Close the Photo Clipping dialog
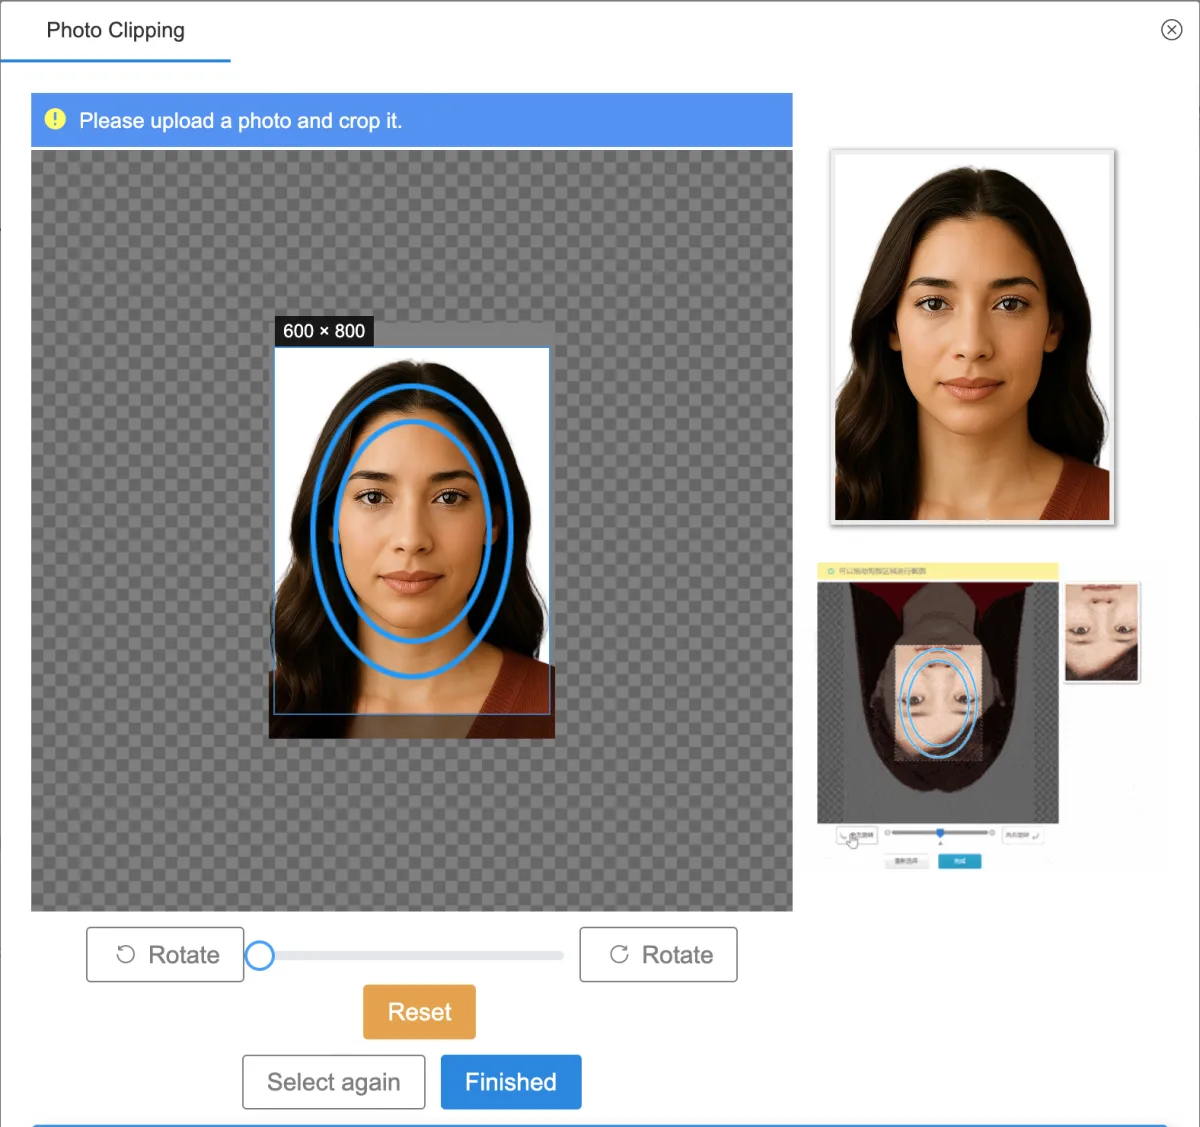1200x1127 pixels. pyautogui.click(x=1171, y=30)
